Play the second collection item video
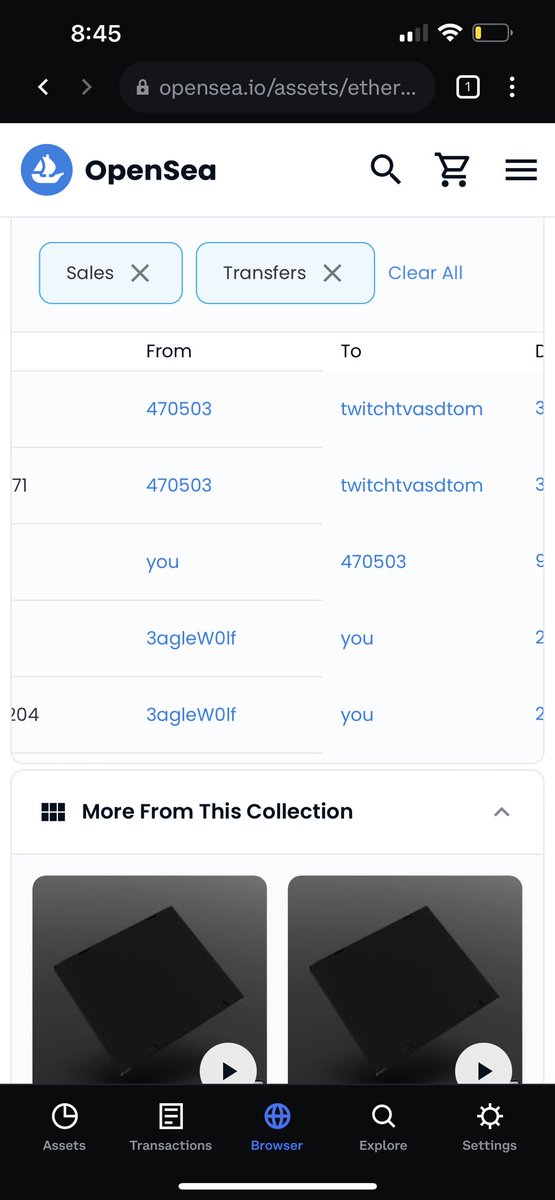This screenshot has height=1200, width=555. (x=483, y=1070)
